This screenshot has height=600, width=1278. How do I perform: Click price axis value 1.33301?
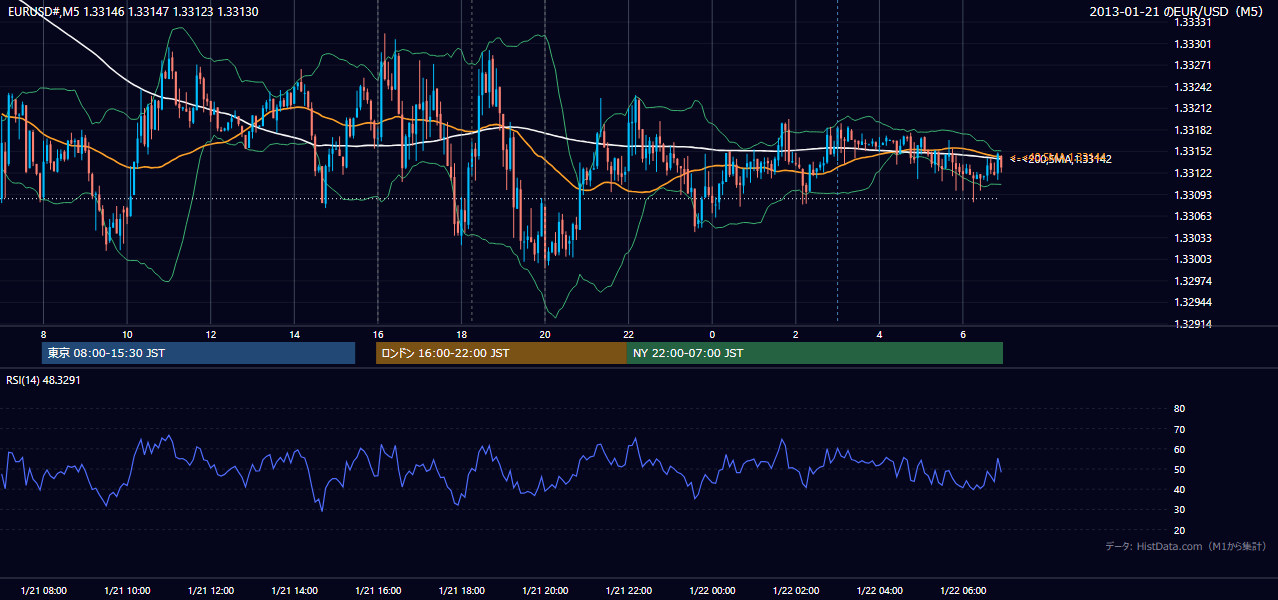[x=1193, y=44]
